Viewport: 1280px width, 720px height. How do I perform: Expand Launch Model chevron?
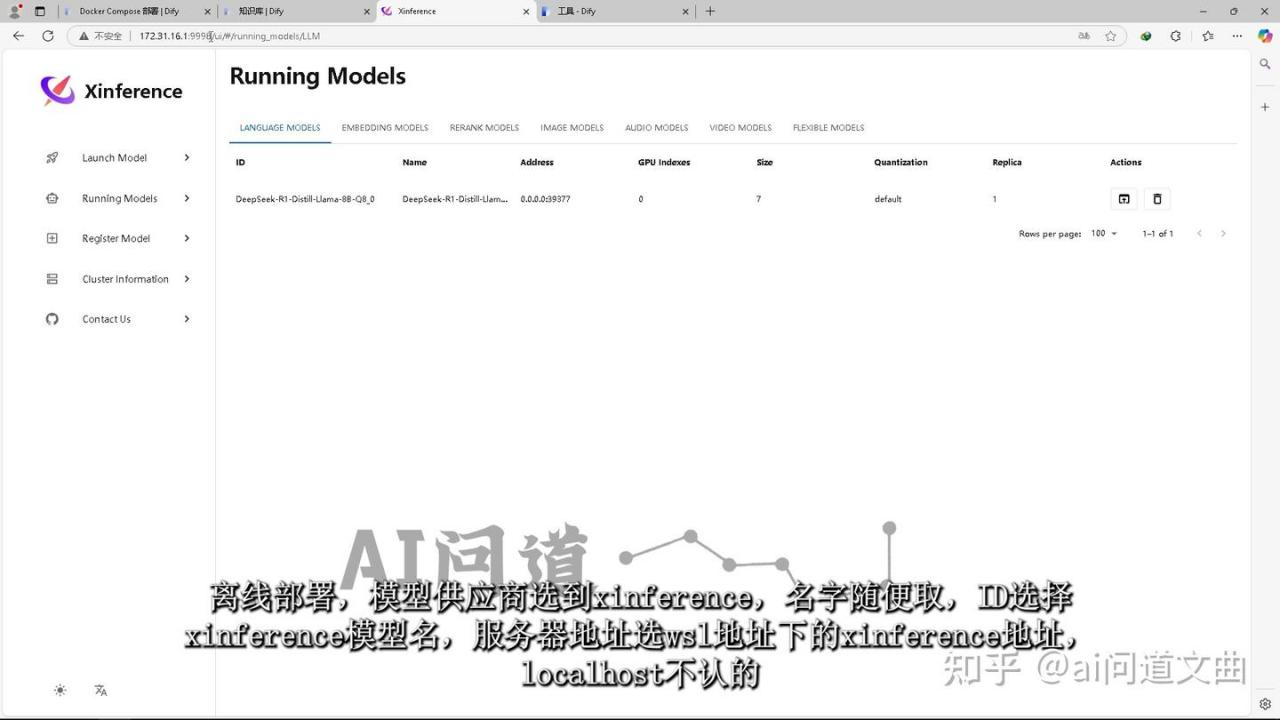(187, 158)
